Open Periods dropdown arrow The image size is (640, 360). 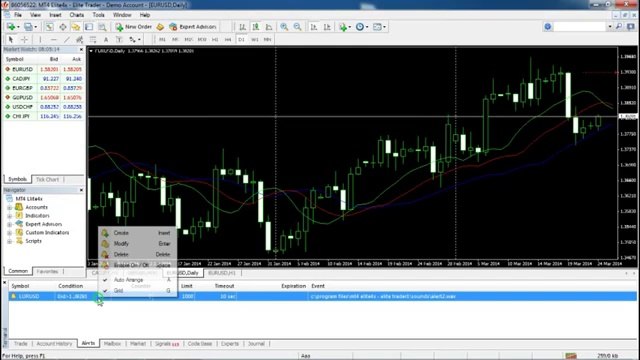pyautogui.click(x=367, y=27)
